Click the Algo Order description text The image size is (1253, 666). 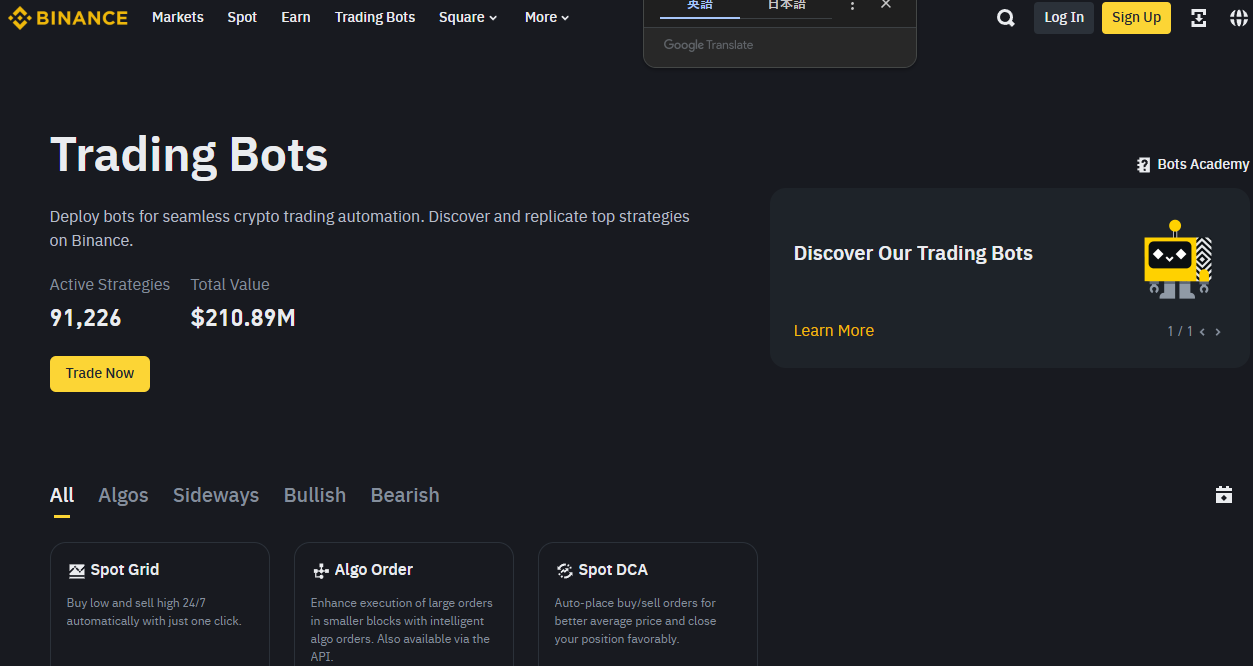click(x=402, y=630)
